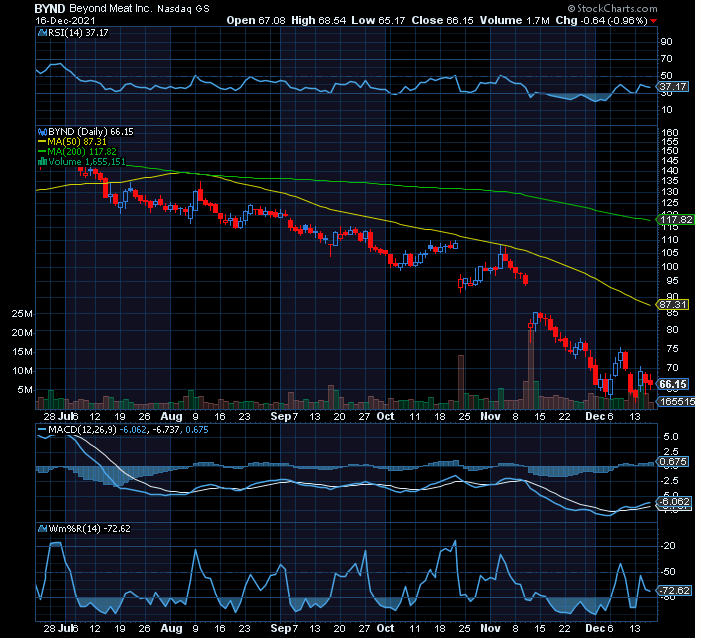The width and height of the screenshot is (701, 640).
Task: Click the High 68.54 value
Action: click(x=318, y=21)
